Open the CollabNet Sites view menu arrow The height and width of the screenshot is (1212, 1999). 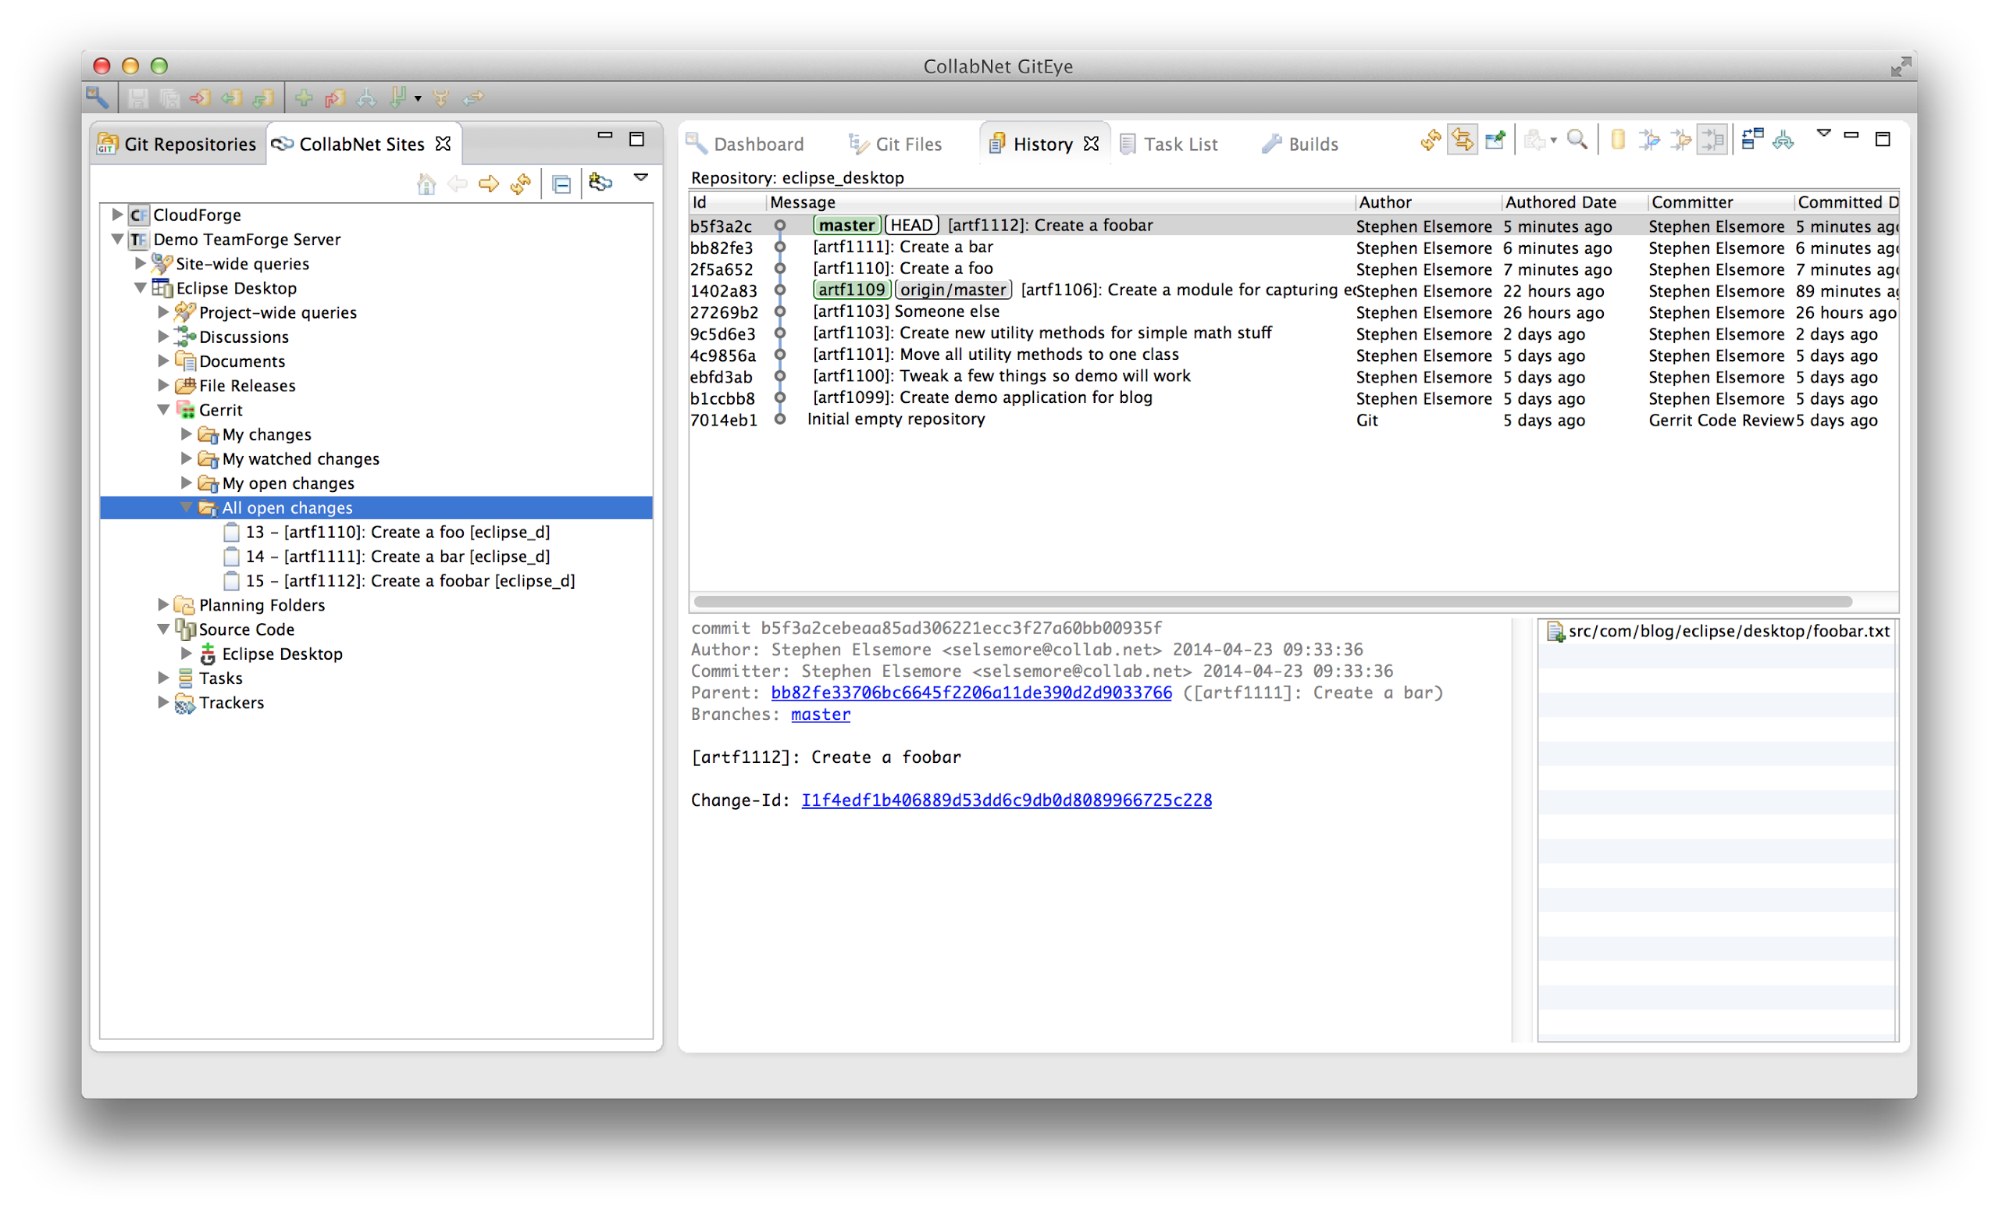point(641,178)
